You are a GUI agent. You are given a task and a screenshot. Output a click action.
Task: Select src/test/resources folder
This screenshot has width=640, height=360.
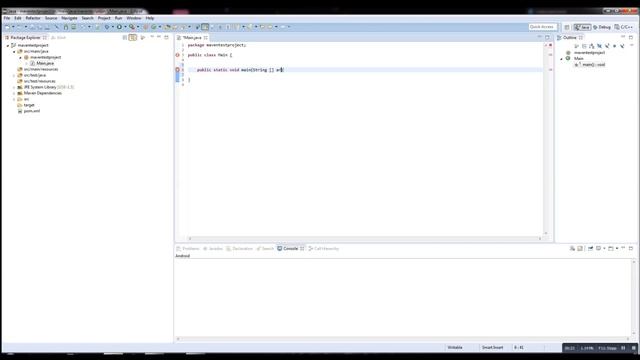coord(39,81)
